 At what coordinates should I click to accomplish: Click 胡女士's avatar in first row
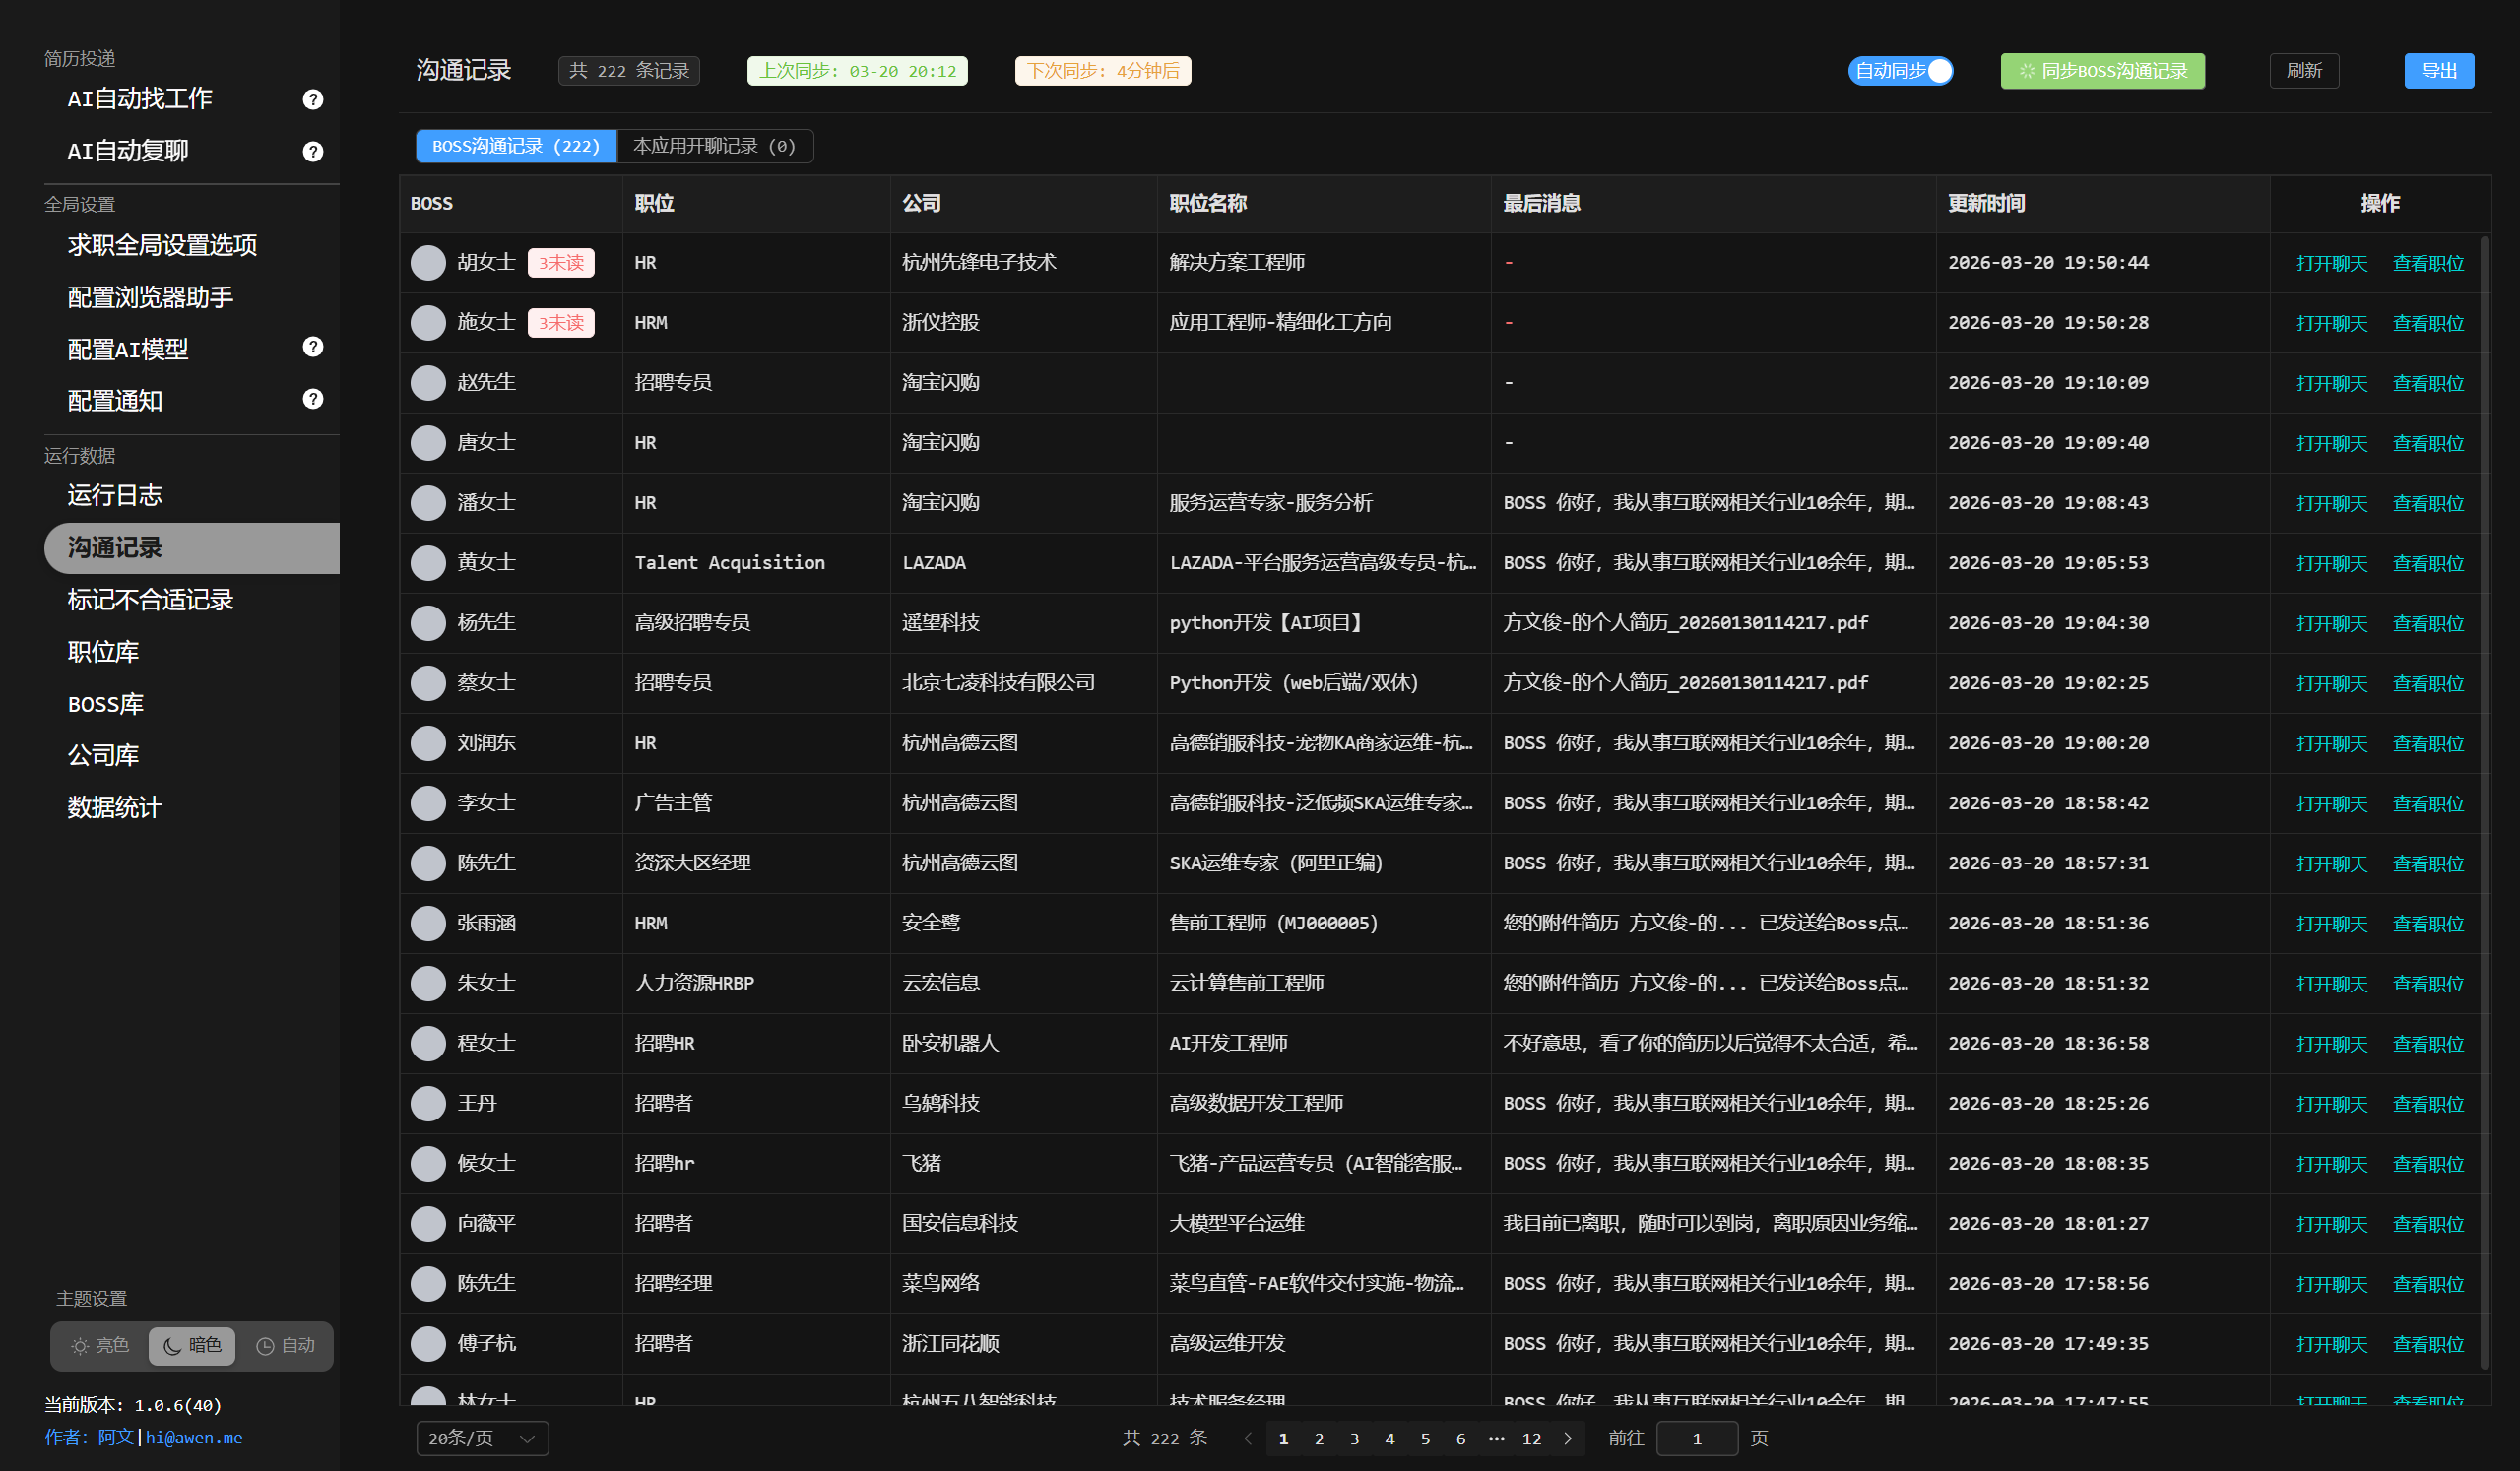coord(428,263)
